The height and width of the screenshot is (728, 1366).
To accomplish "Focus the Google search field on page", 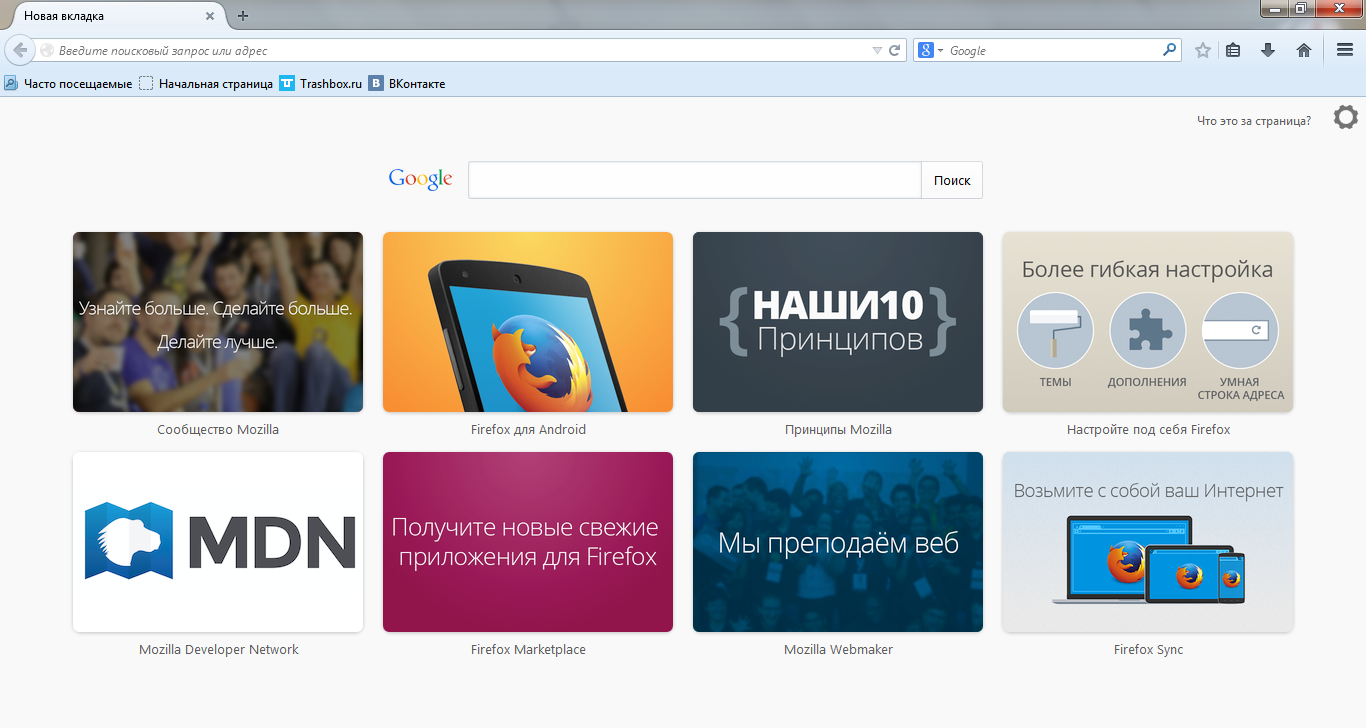I will (695, 180).
